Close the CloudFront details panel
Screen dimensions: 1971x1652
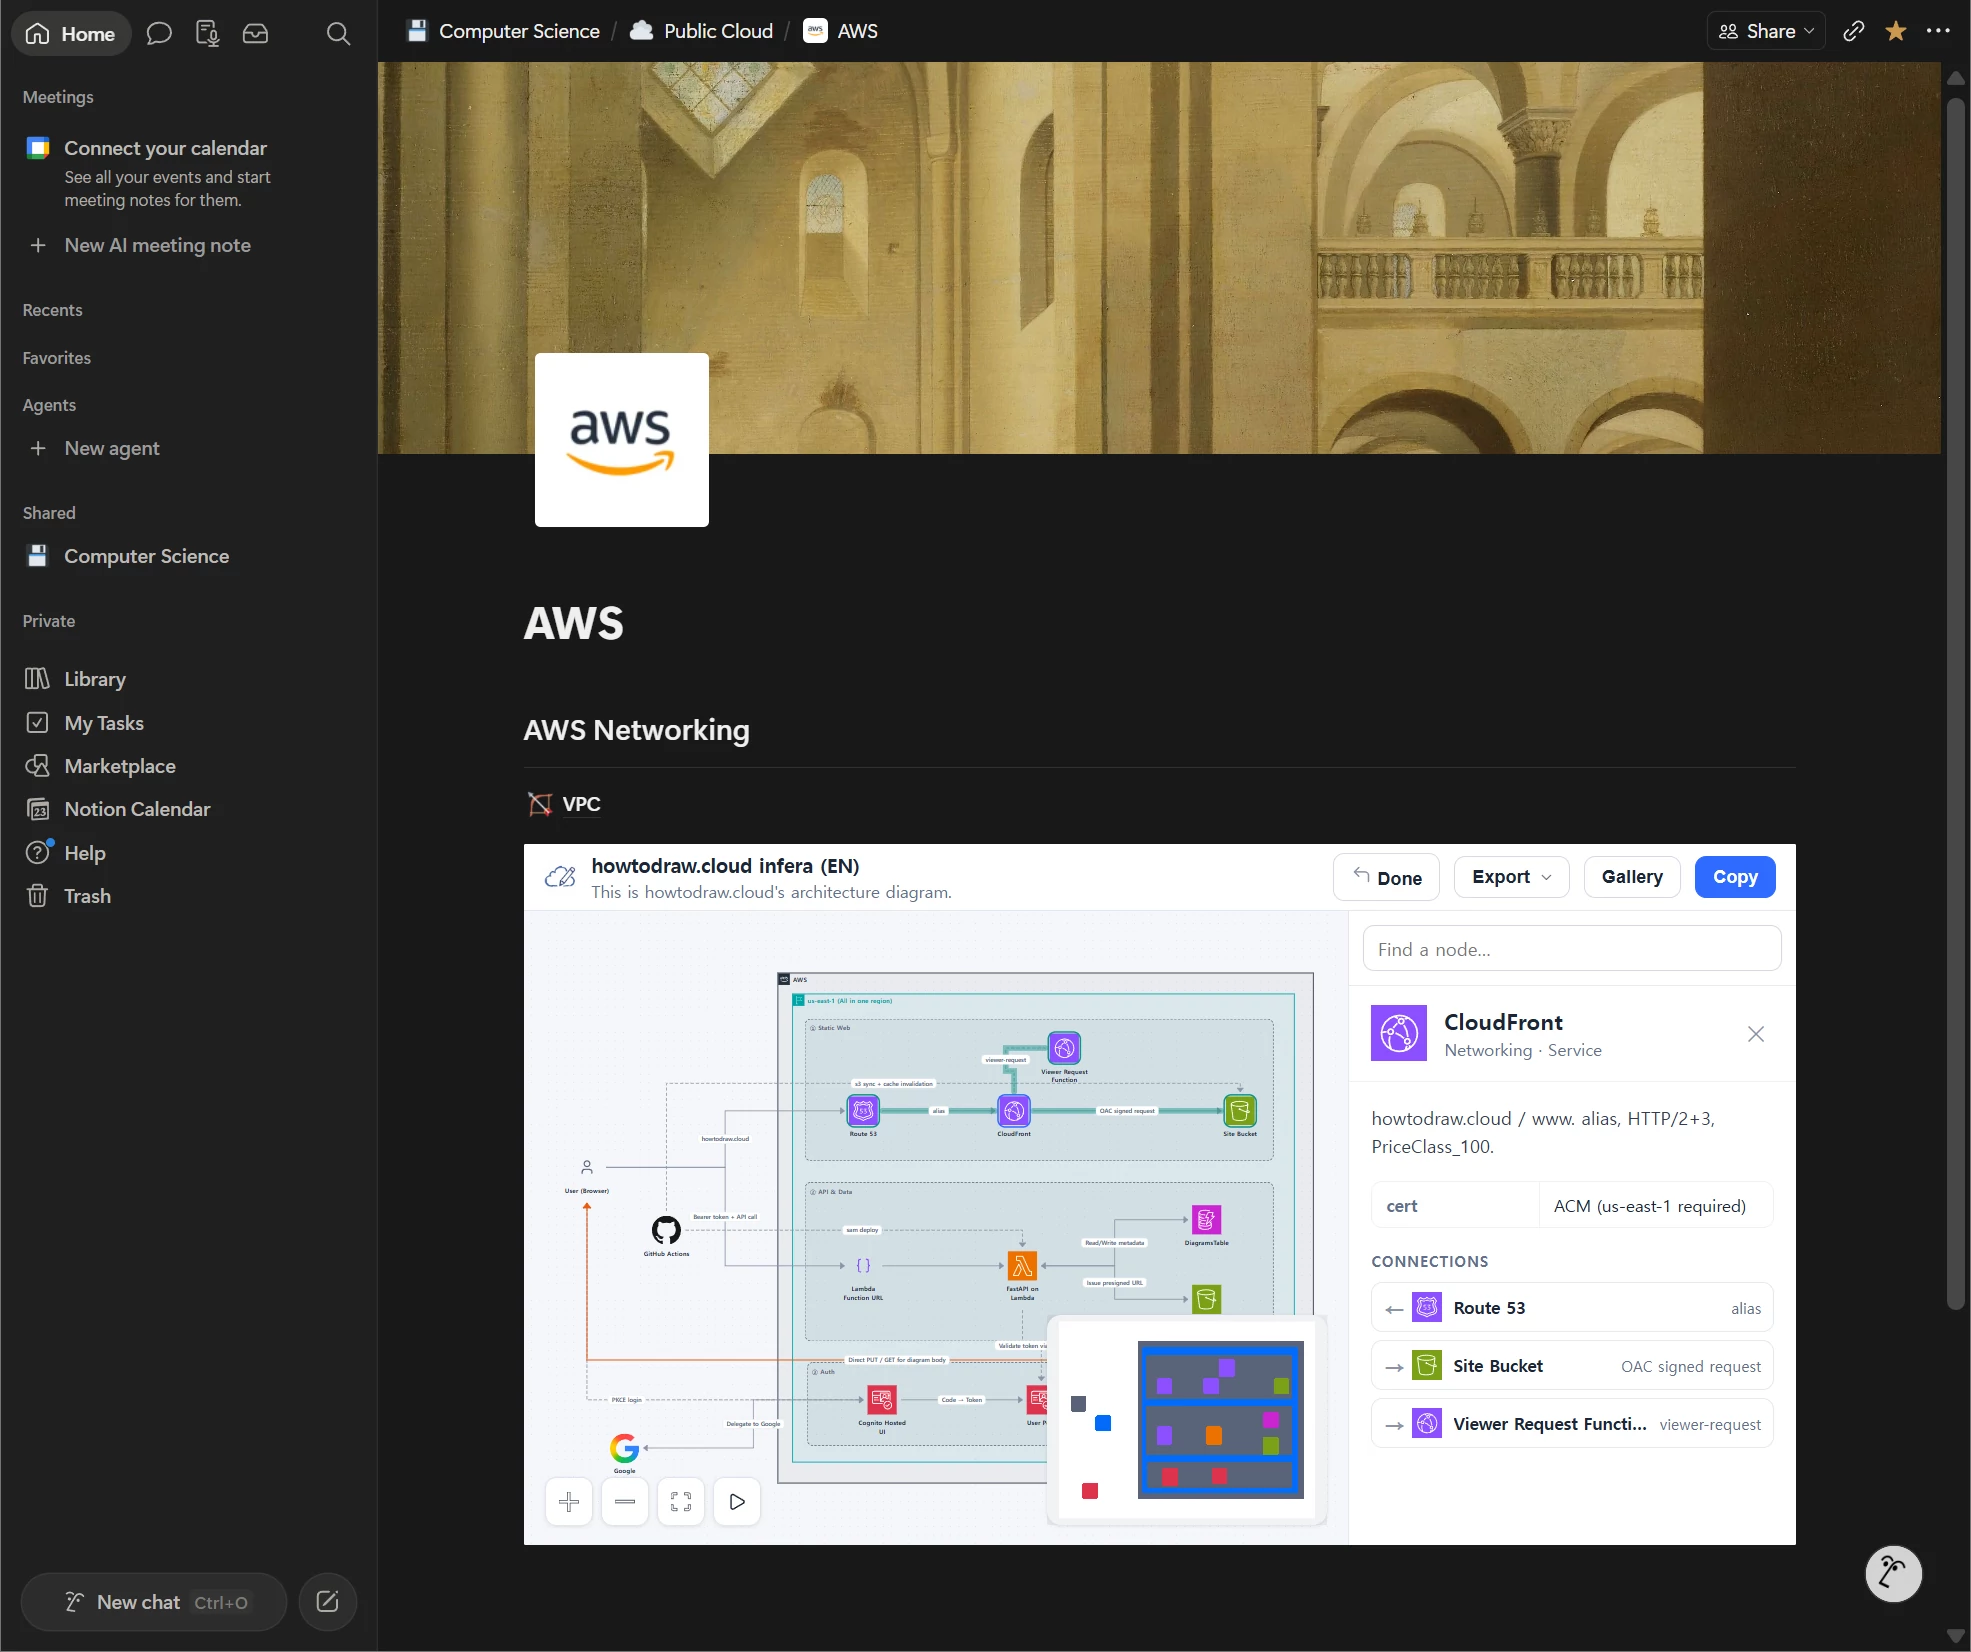pyautogui.click(x=1756, y=1034)
